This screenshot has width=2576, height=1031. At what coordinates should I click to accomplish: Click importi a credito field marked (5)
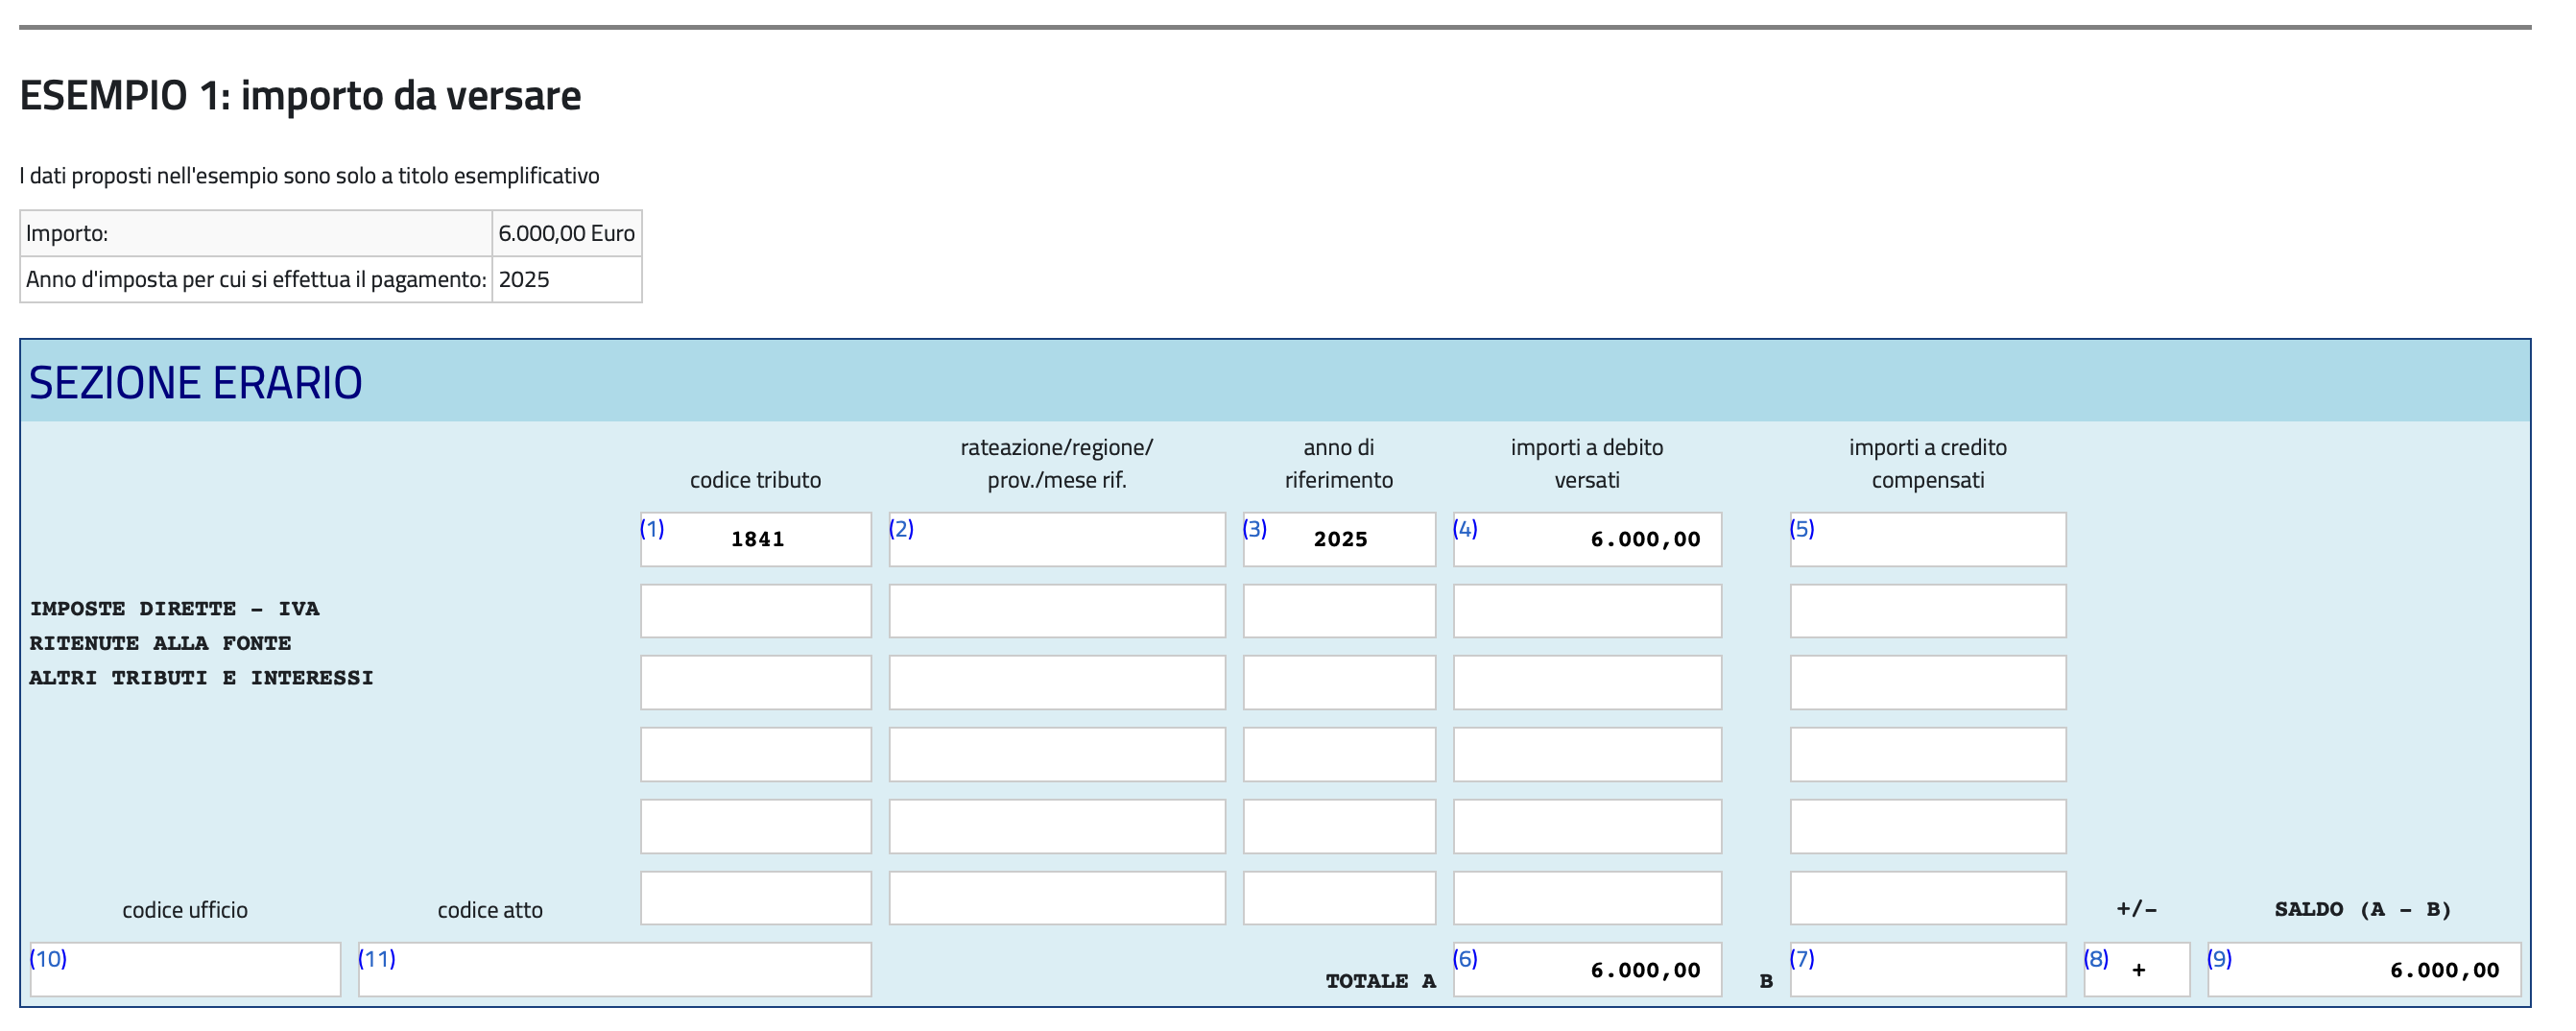click(x=1927, y=539)
